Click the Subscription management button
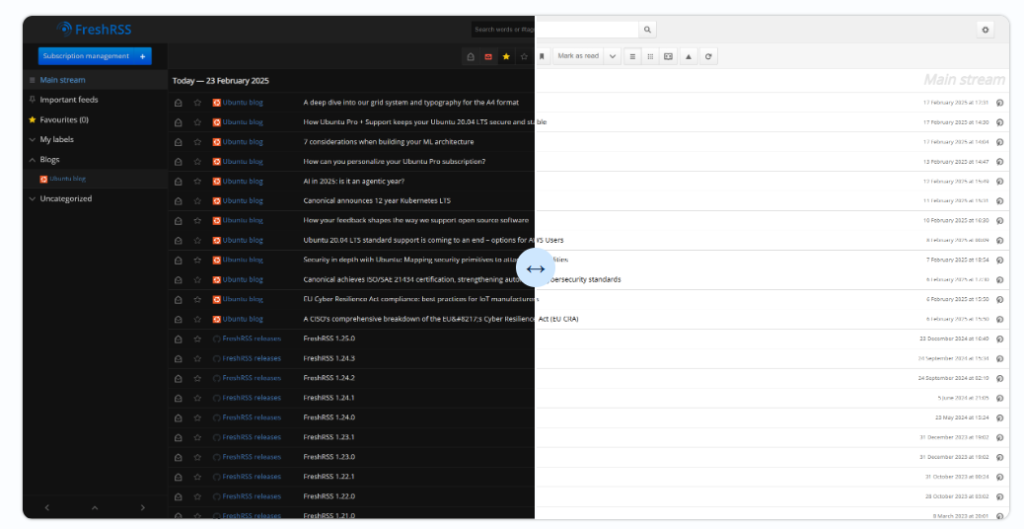This screenshot has height=529, width=1024. tap(94, 57)
